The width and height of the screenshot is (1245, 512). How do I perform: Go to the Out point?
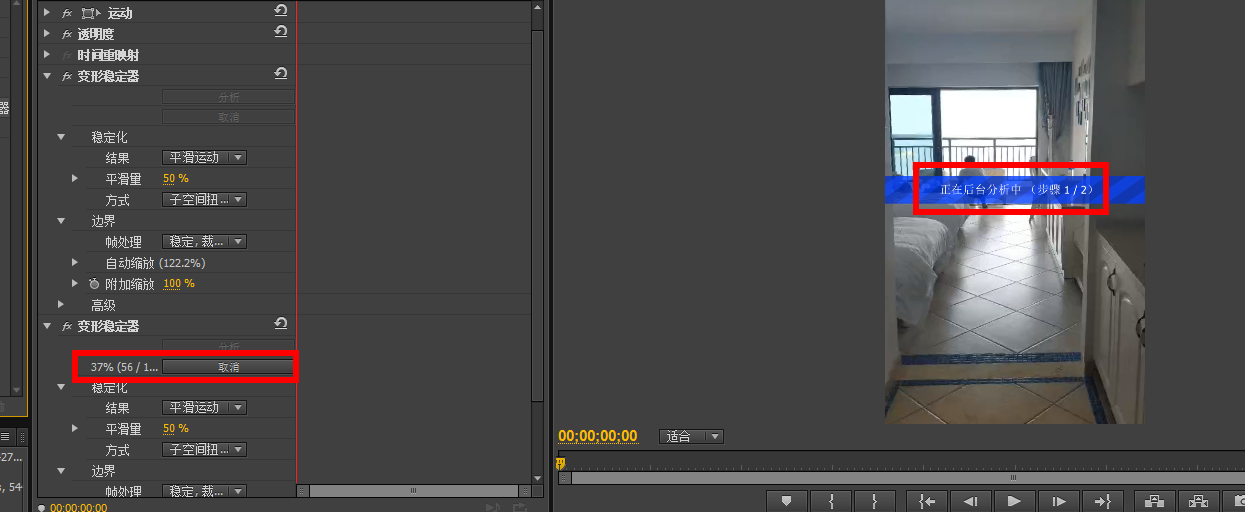[x=1102, y=501]
